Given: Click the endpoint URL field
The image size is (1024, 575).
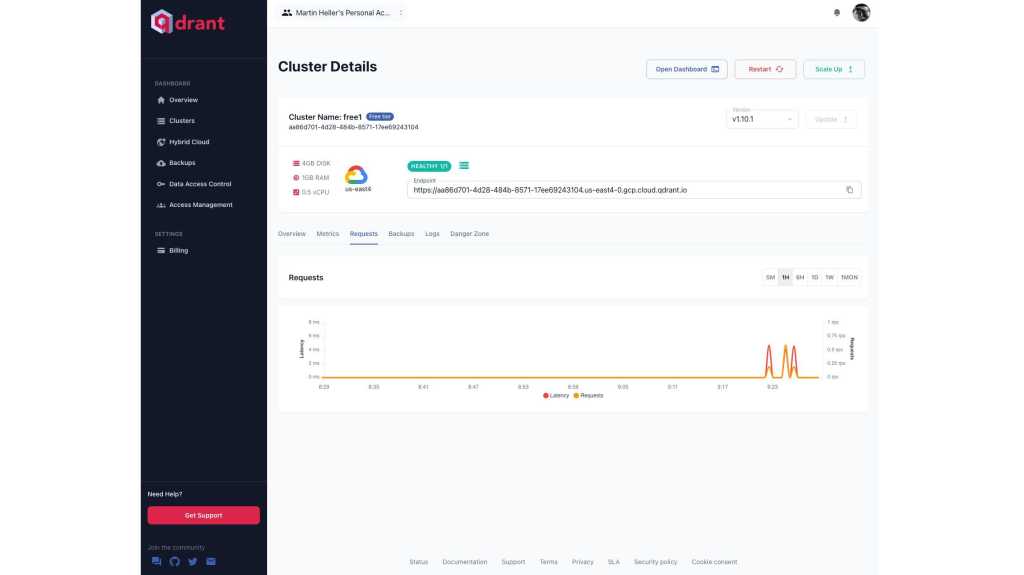Looking at the screenshot, I should pos(620,190).
